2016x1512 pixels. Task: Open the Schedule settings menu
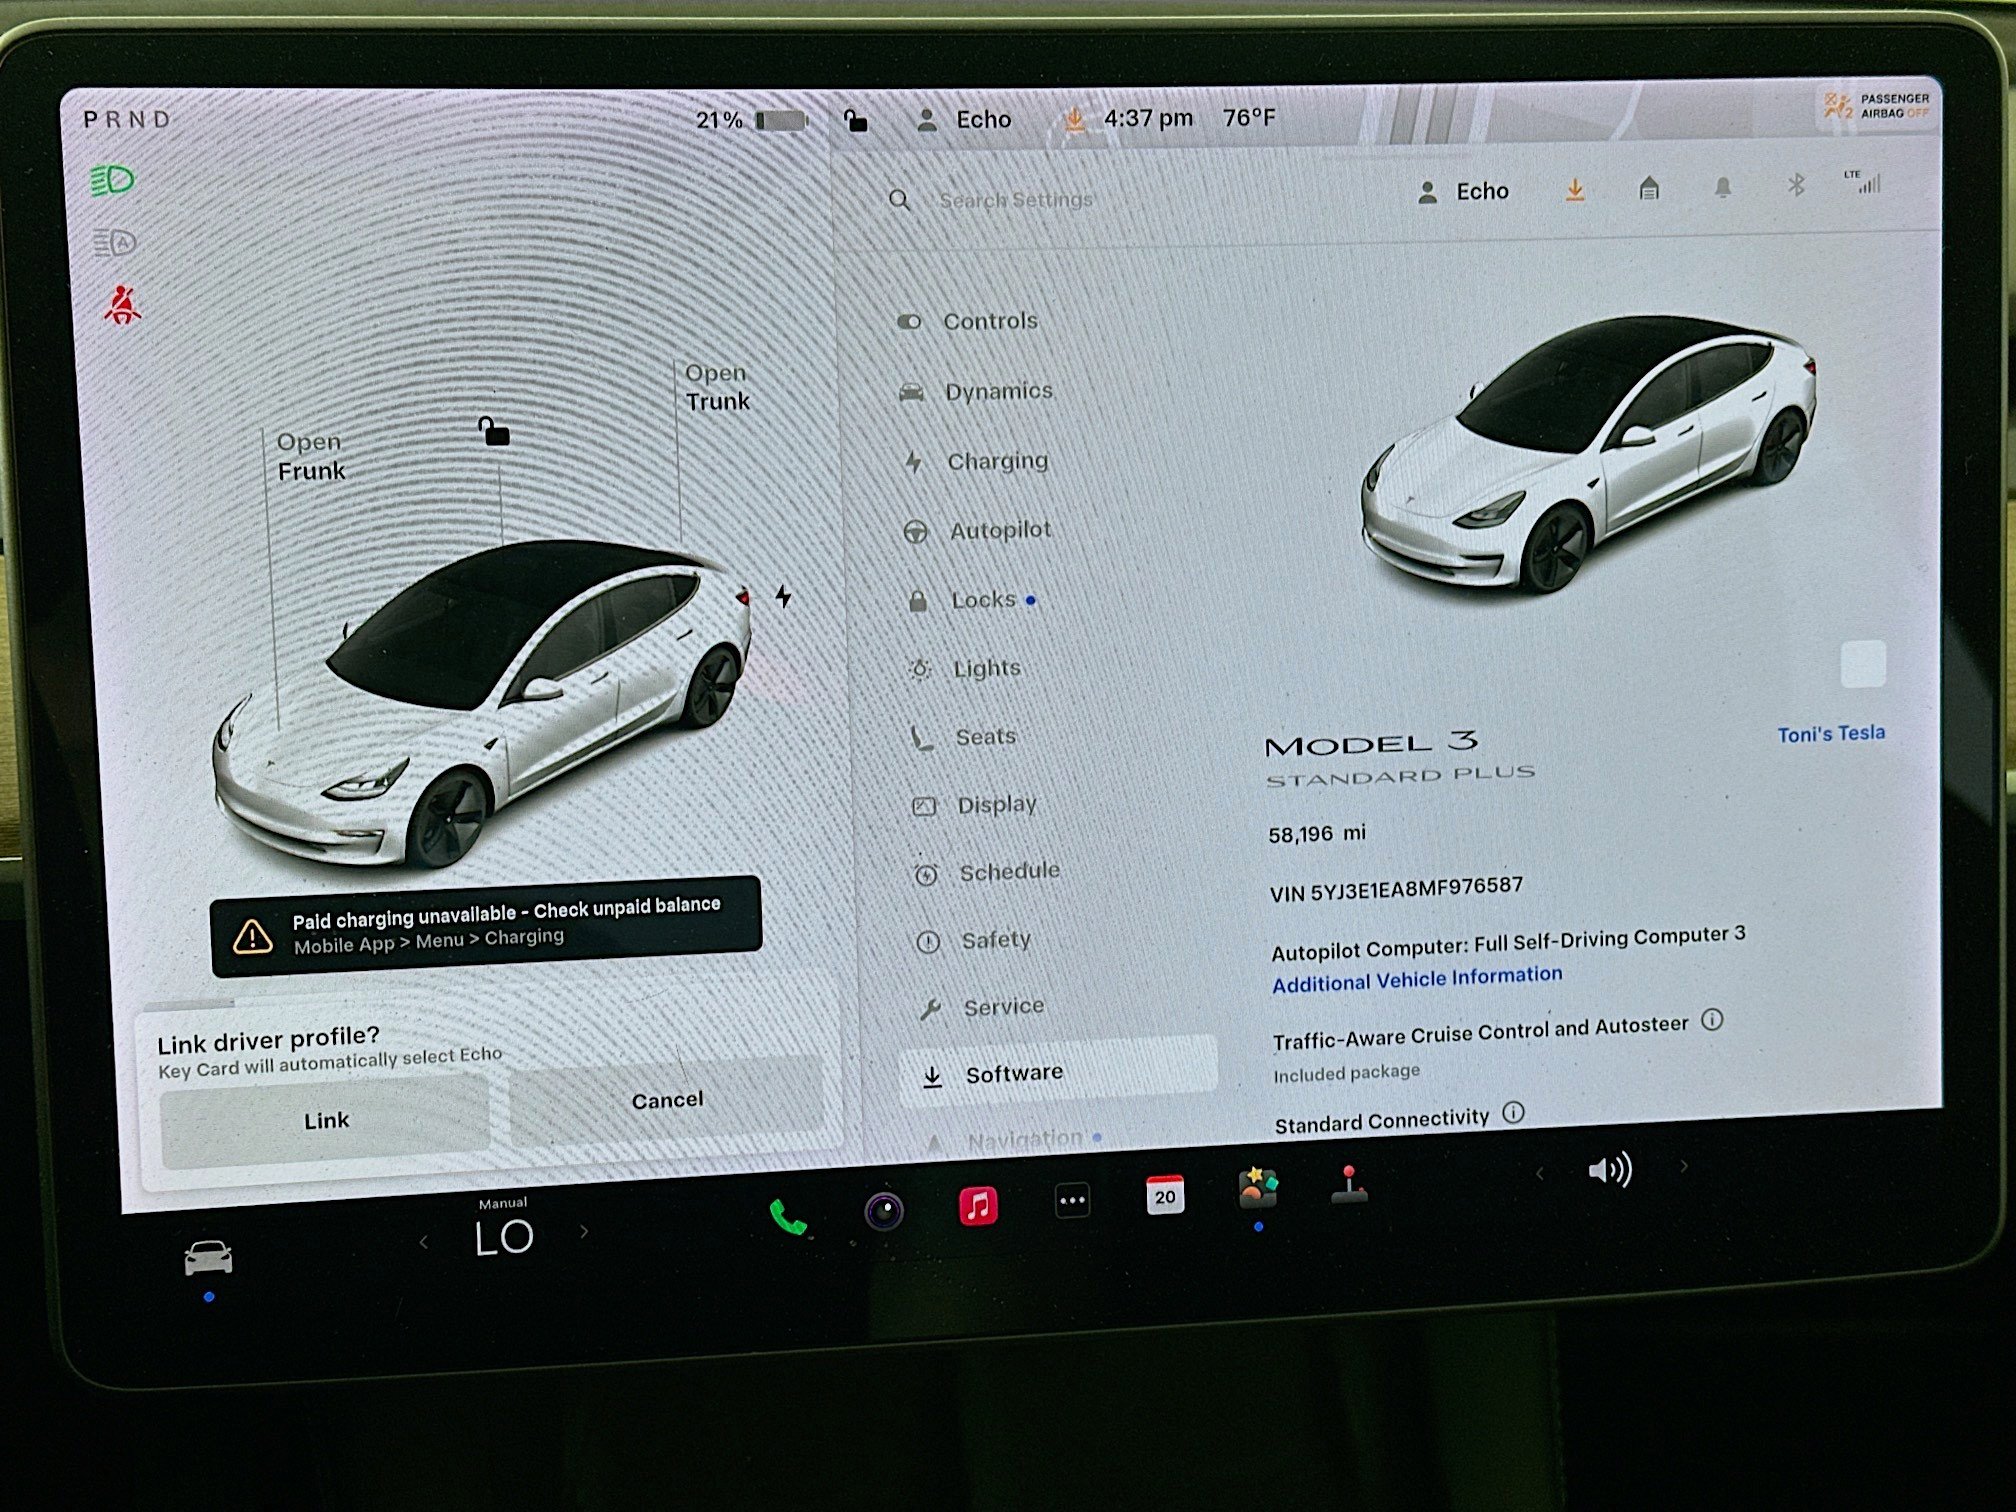click(988, 872)
